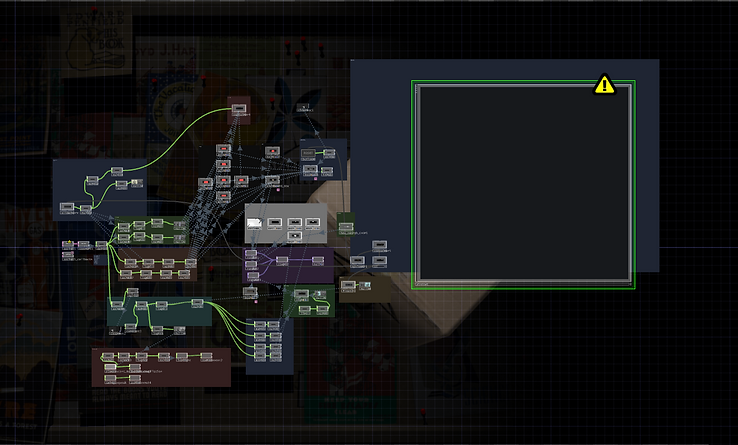Select the rightmost node in the gray backdrop
Screen dimensions: 738x445
(313, 222)
